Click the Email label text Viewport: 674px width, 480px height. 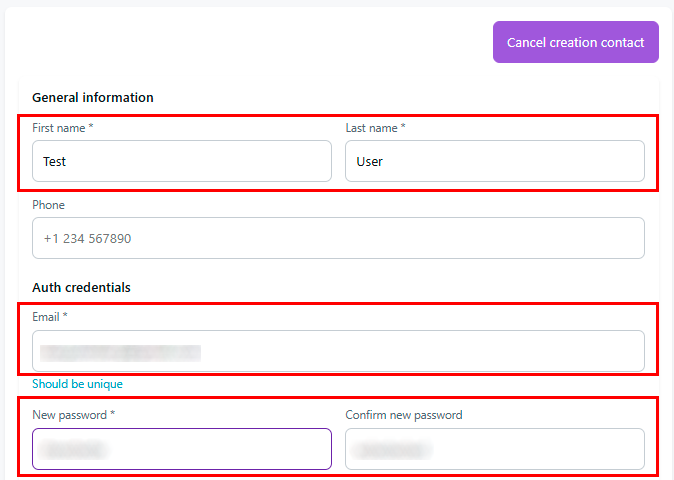(46, 317)
